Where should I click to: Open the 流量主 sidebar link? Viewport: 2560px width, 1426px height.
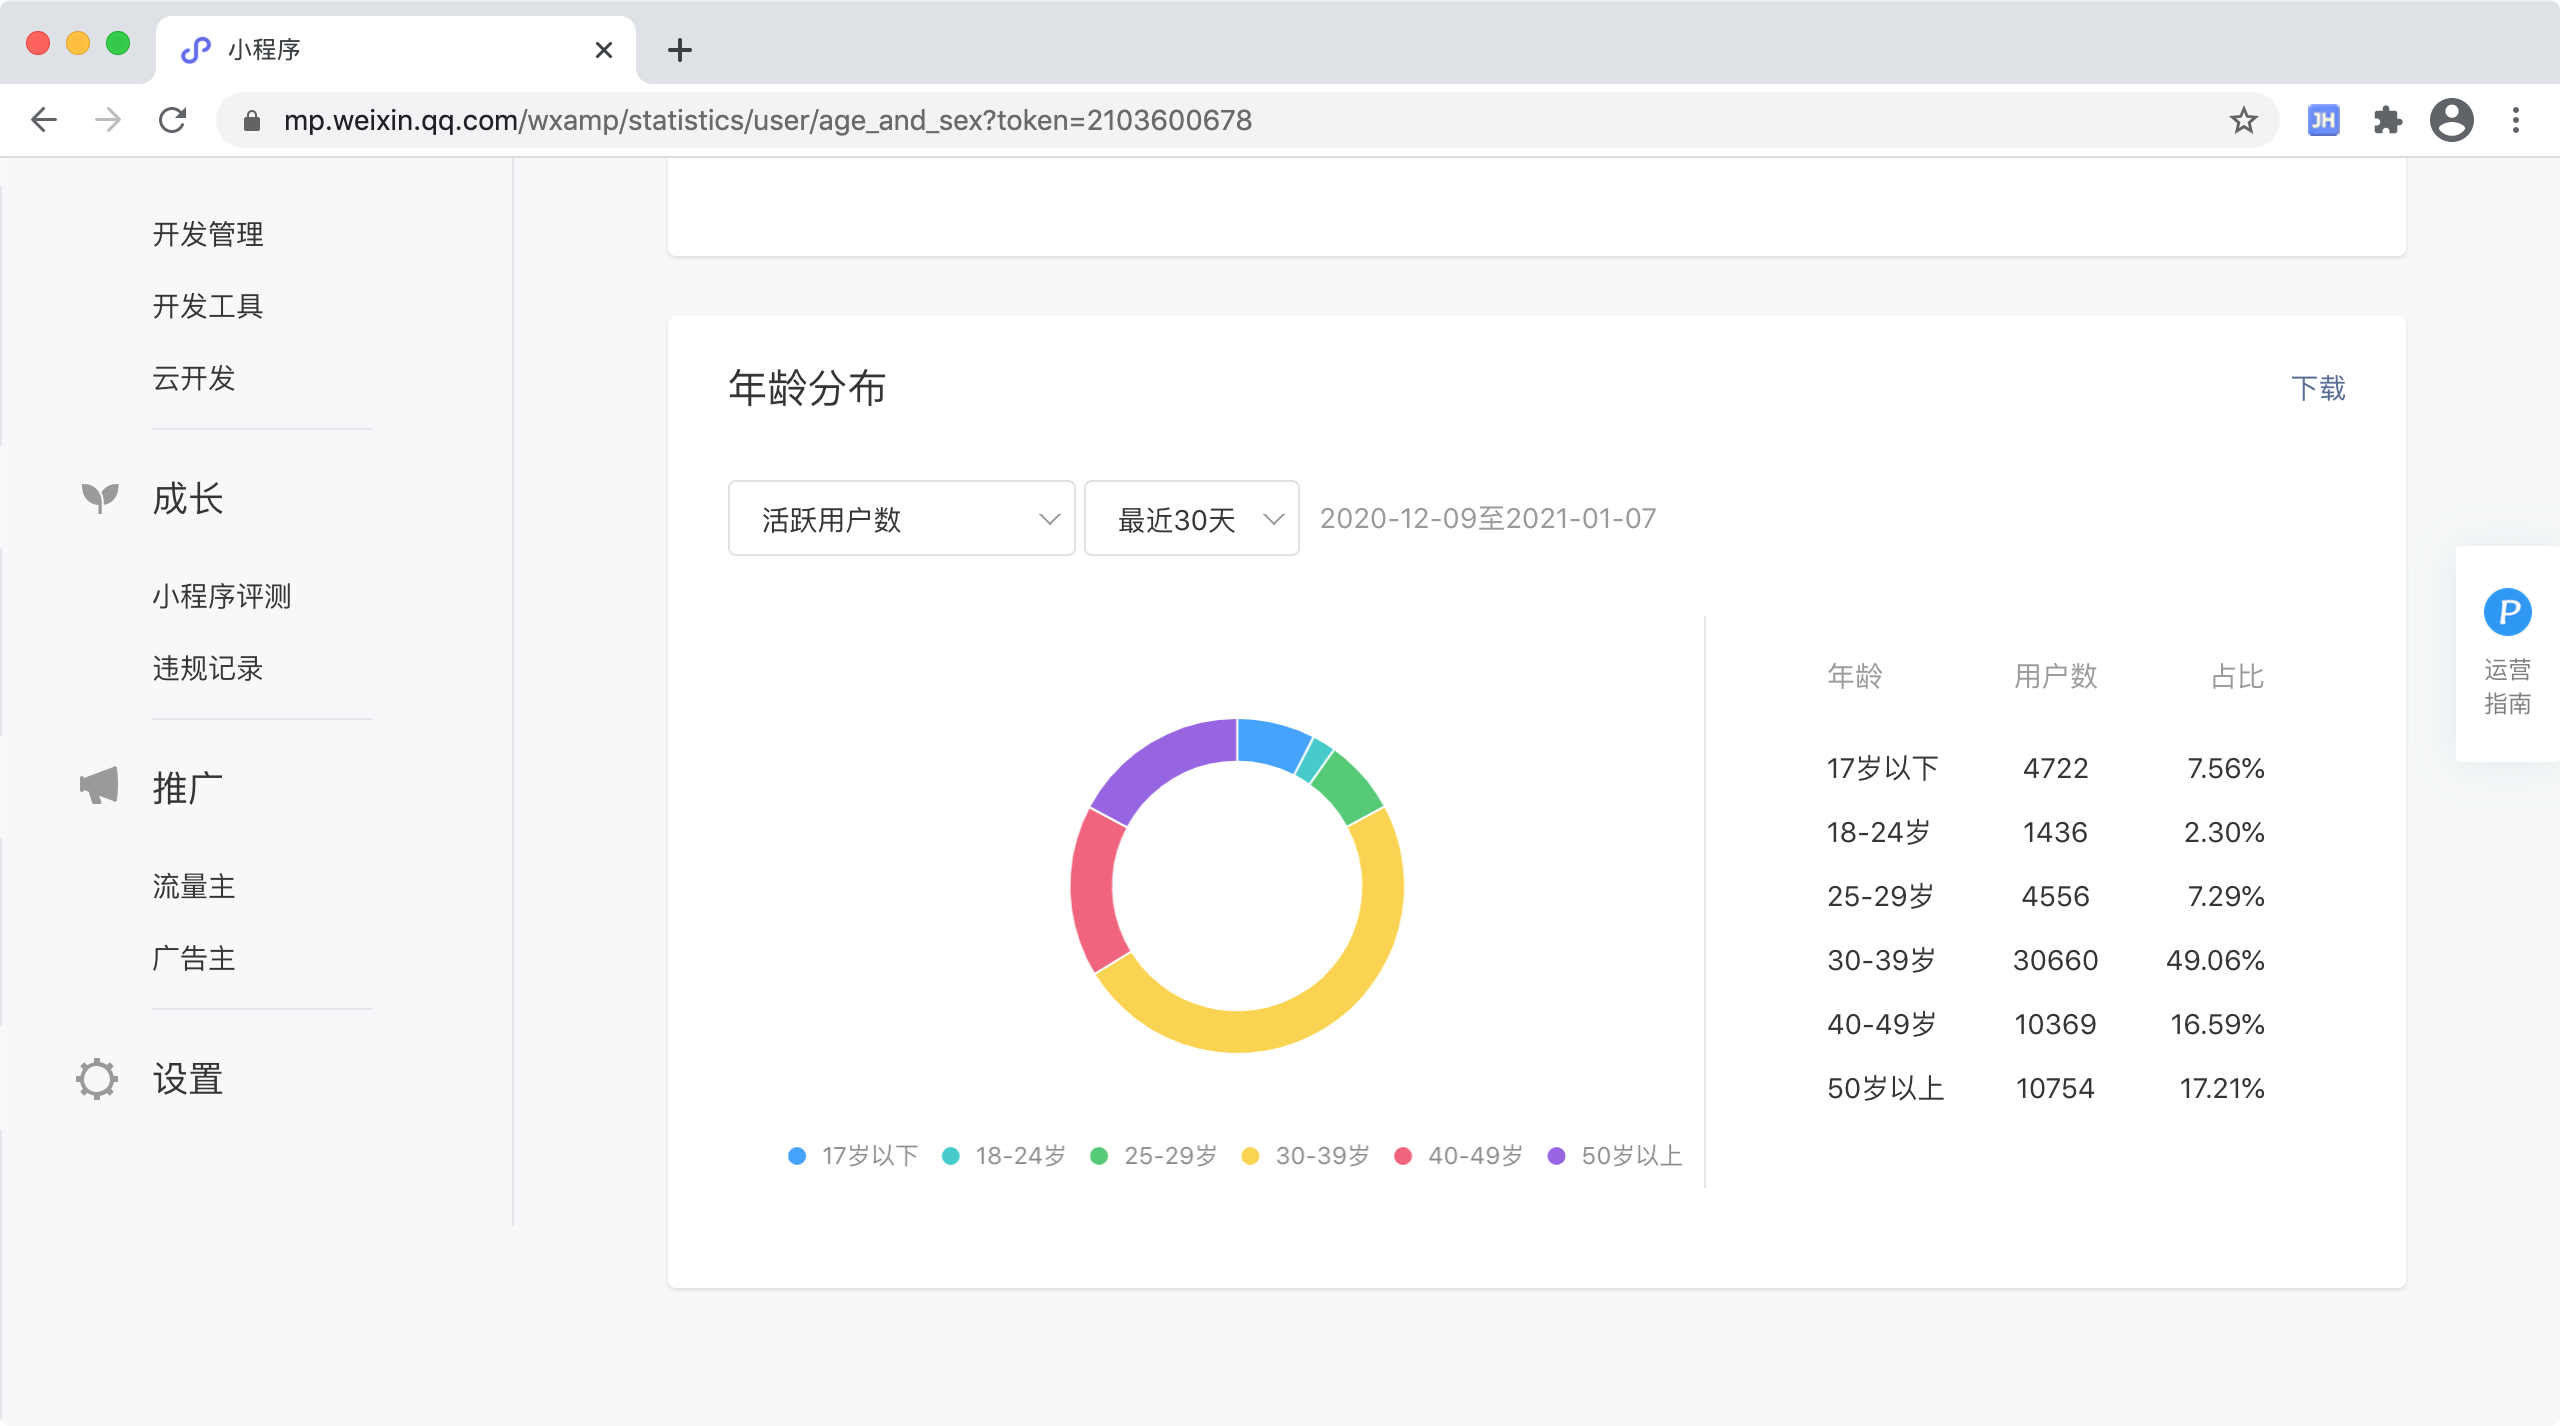pos(194,886)
